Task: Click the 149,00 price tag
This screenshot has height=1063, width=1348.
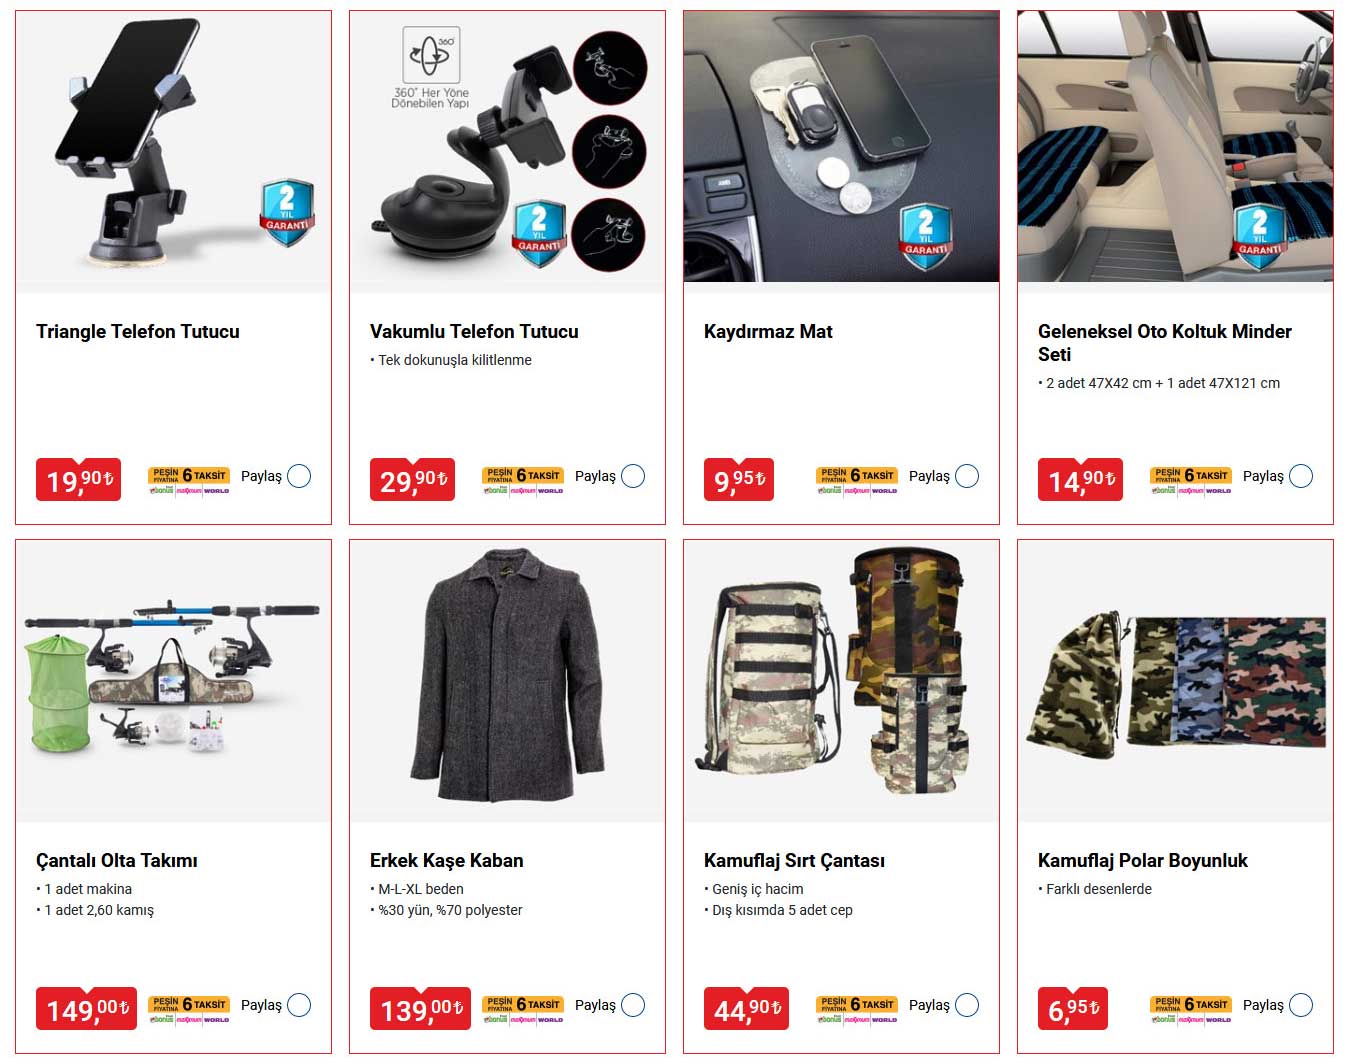Action: (86, 1009)
